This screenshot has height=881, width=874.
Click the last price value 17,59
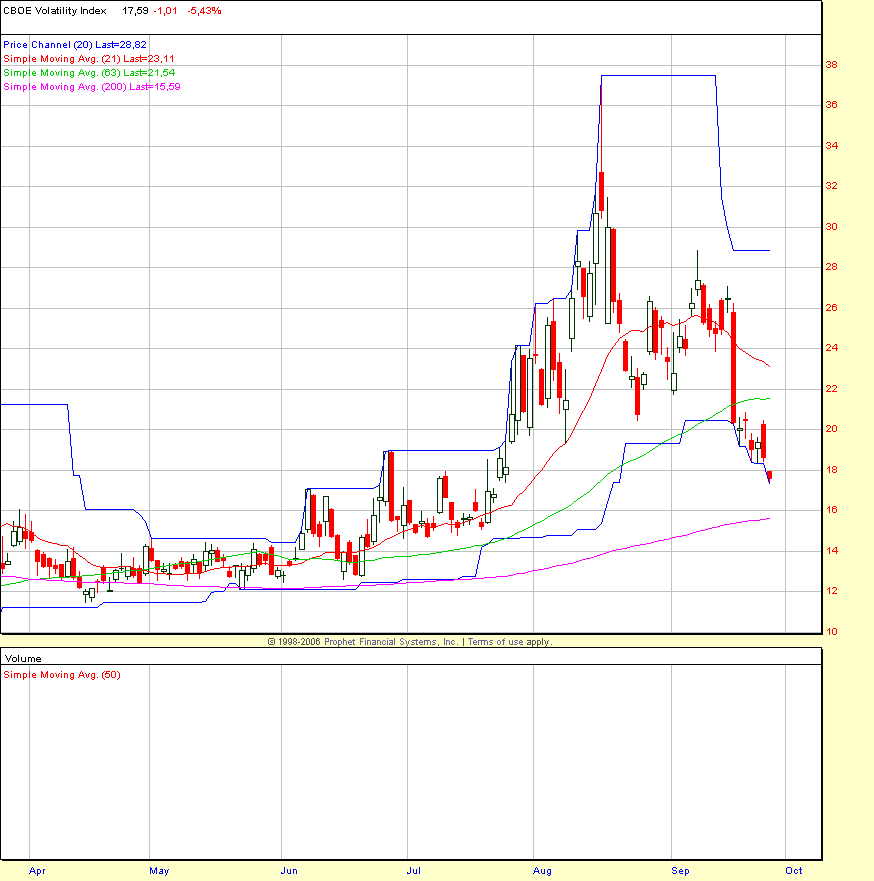pyautogui.click(x=135, y=11)
